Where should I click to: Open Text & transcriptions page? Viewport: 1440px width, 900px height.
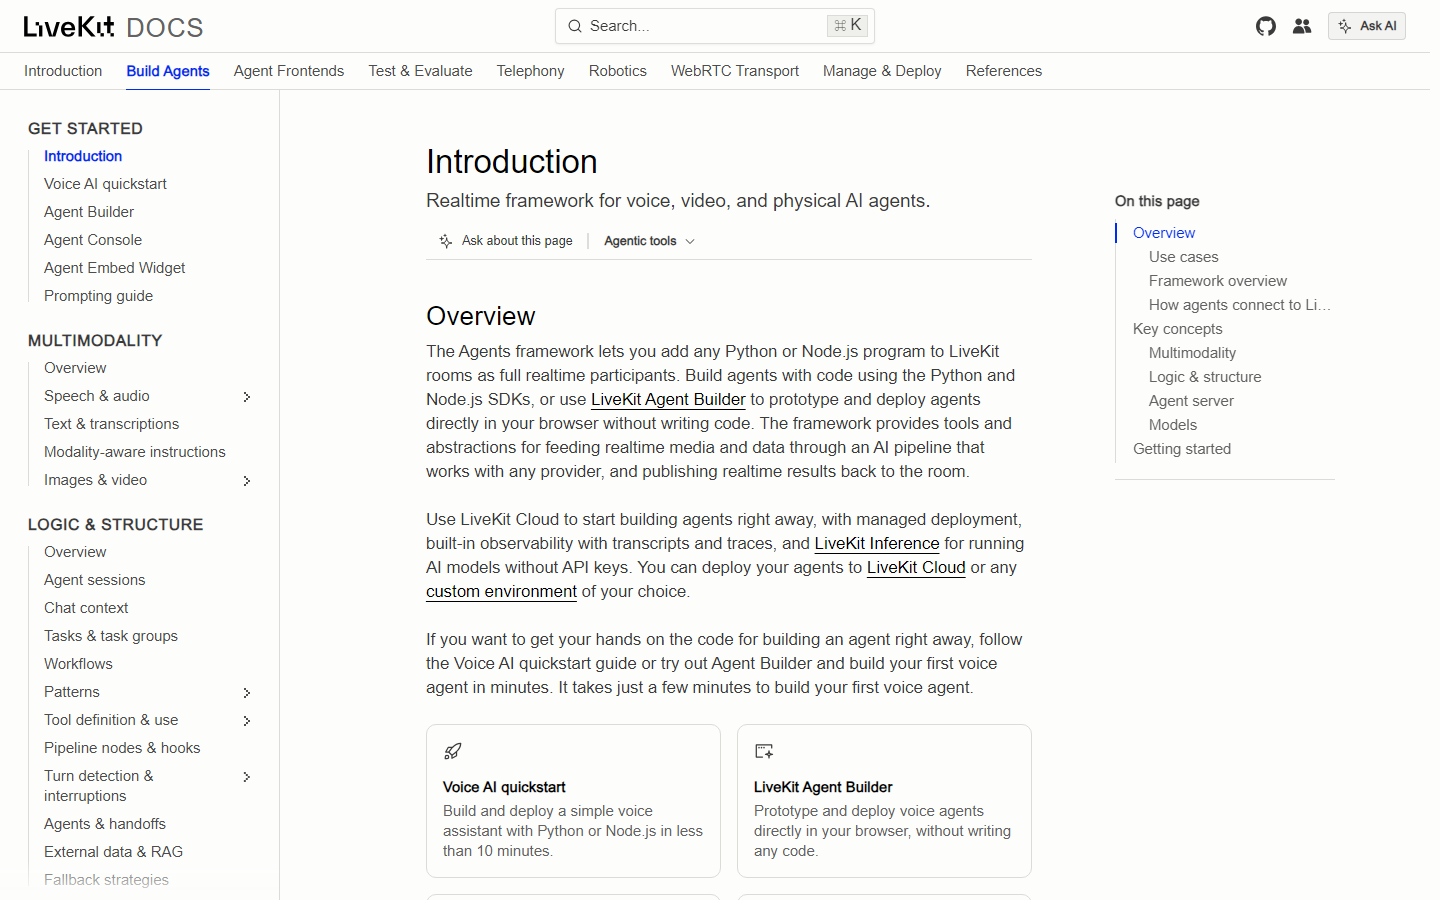click(x=111, y=424)
